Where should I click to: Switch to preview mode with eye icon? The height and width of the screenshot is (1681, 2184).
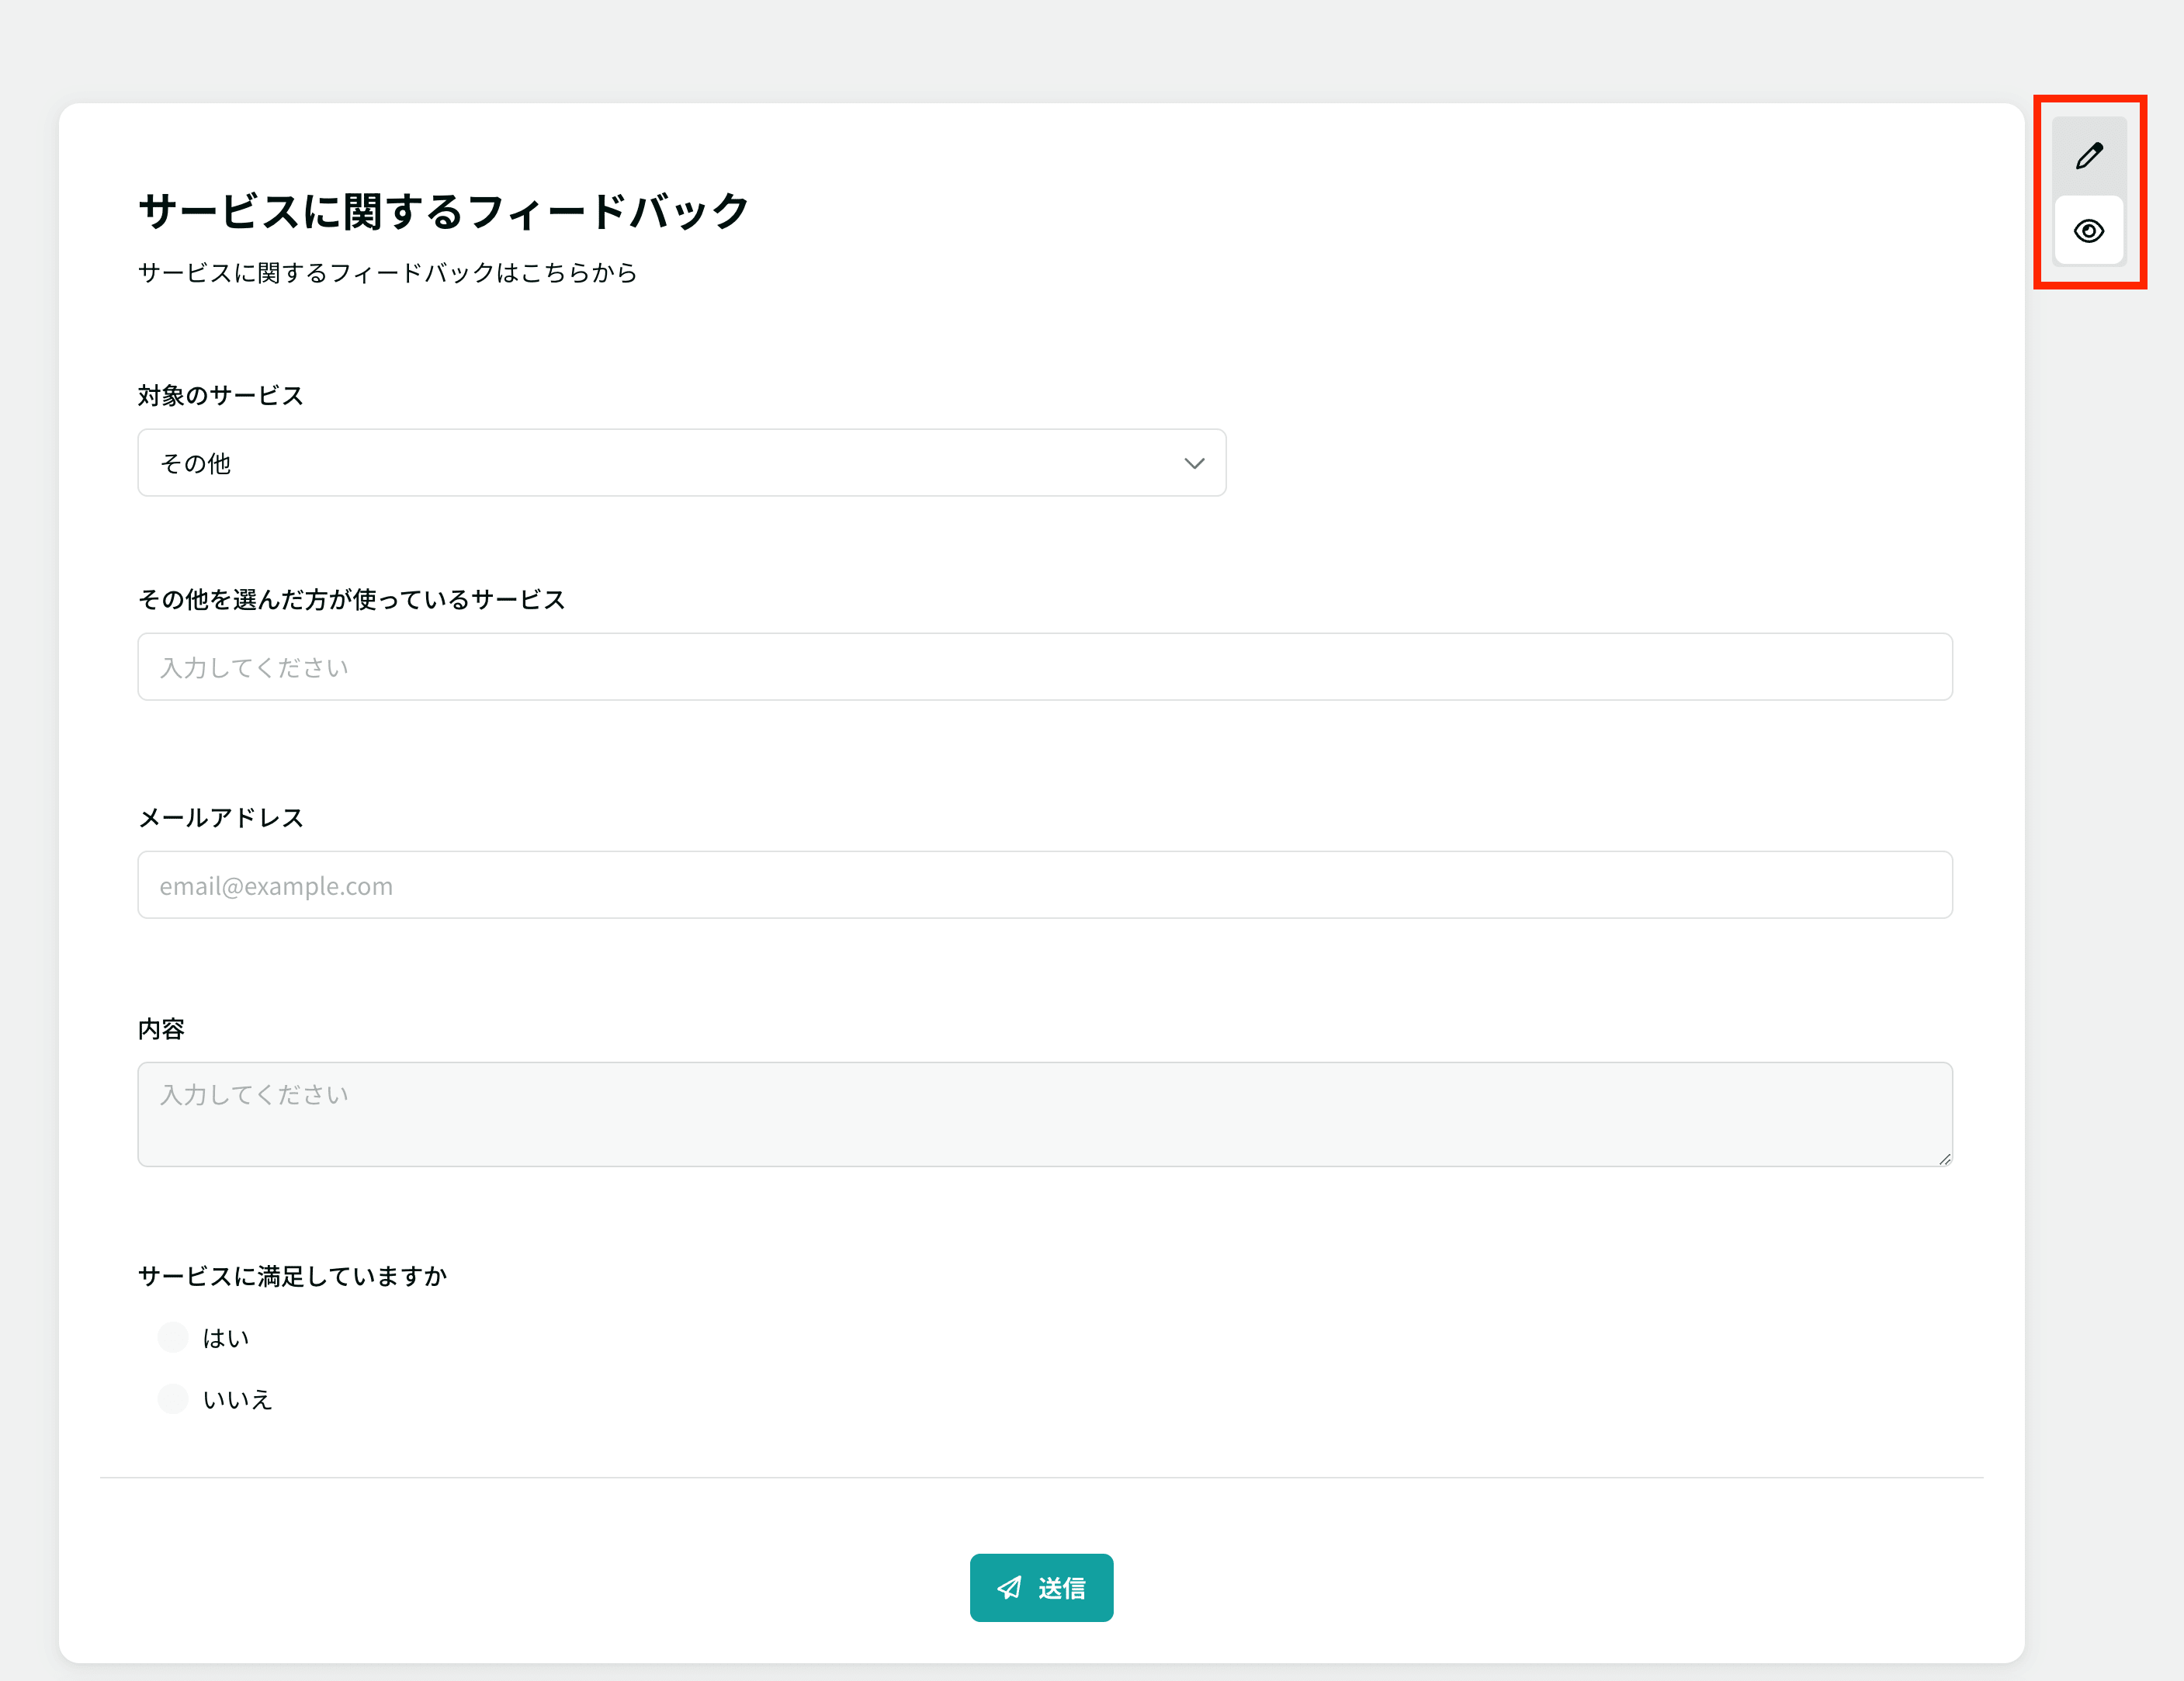coord(2088,231)
